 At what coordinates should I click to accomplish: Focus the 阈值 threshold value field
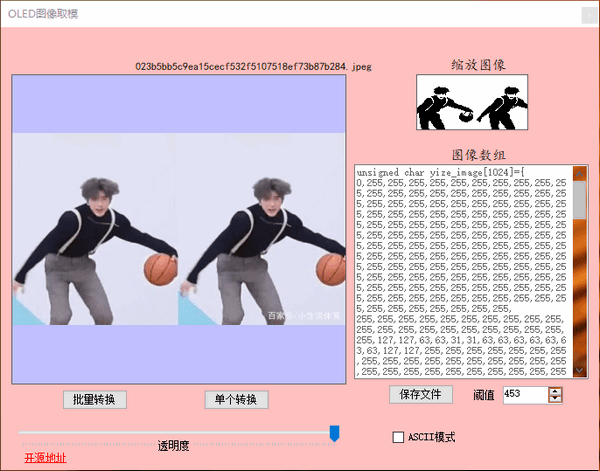coord(523,394)
